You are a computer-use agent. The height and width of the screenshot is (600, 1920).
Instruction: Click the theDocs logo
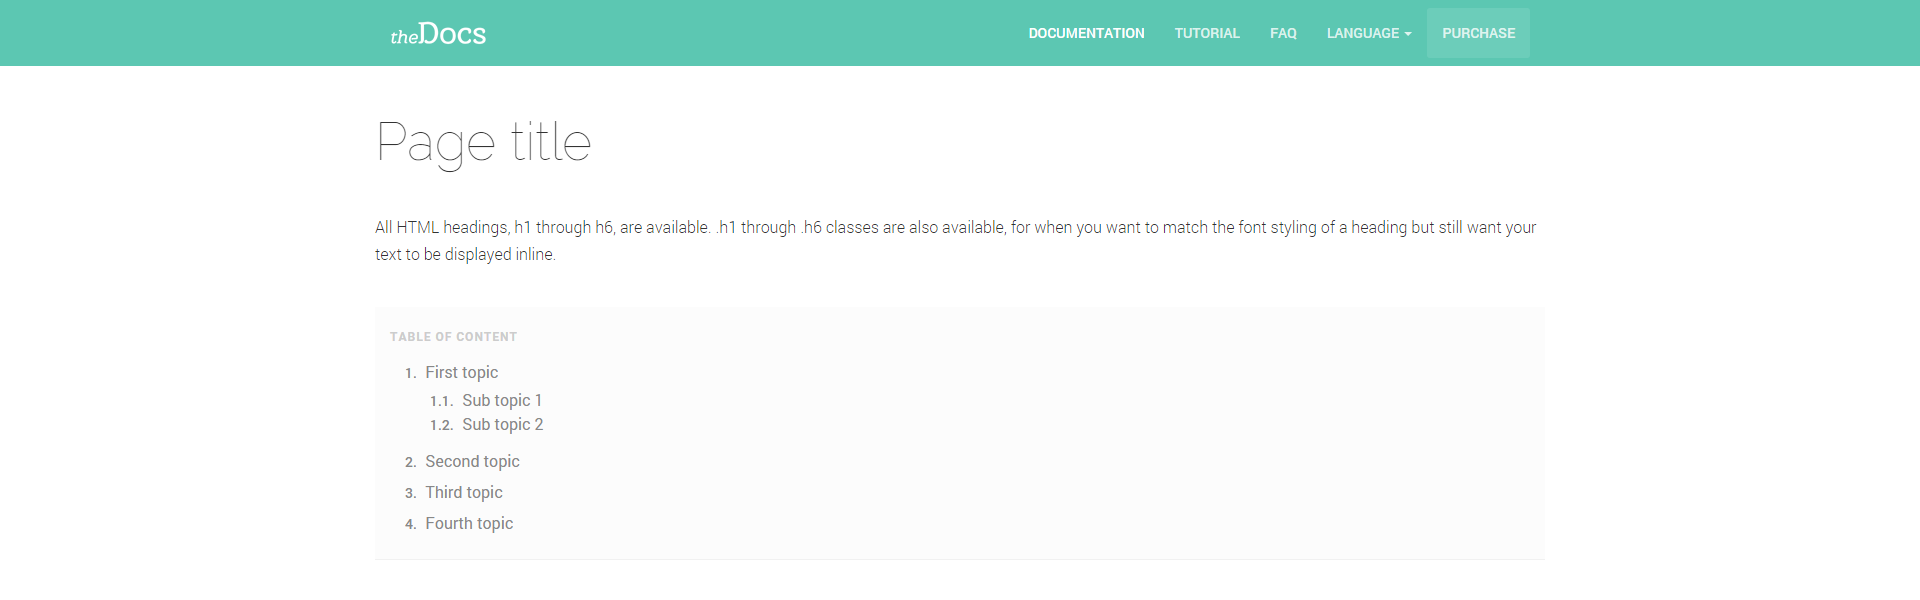[438, 34]
